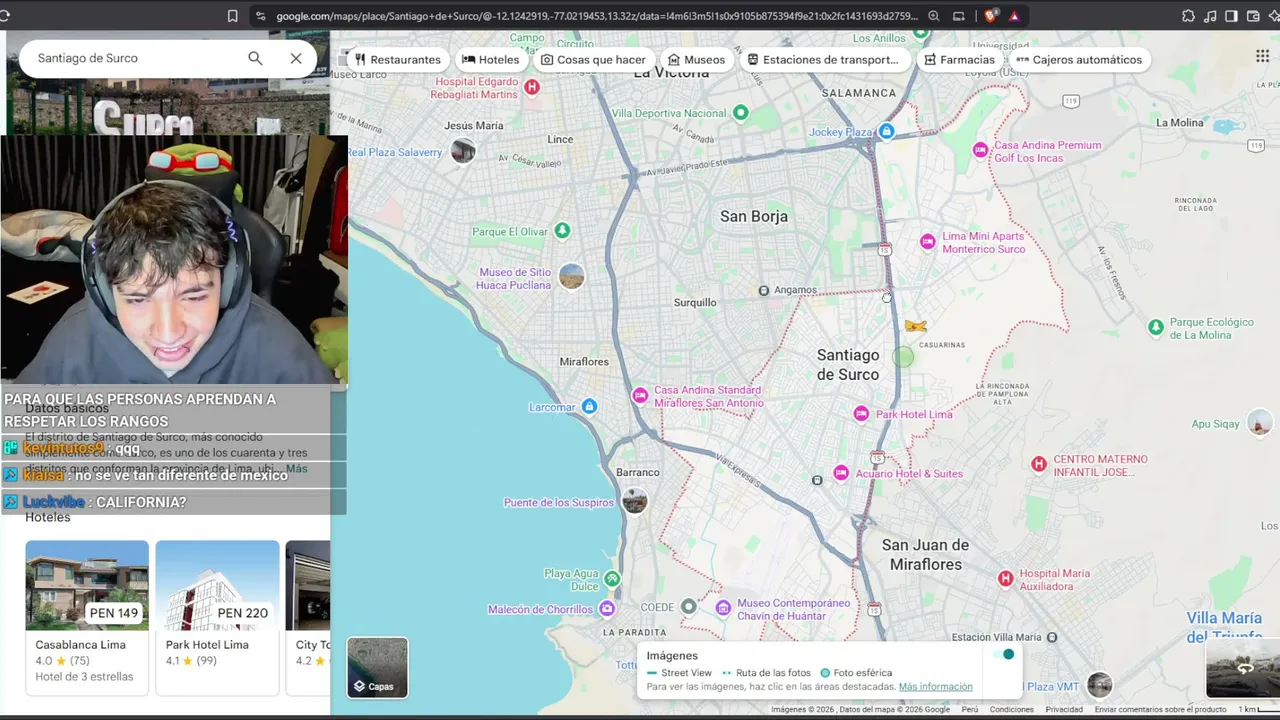
Task: Click the Parque El Olivar green marker
Action: click(x=562, y=231)
